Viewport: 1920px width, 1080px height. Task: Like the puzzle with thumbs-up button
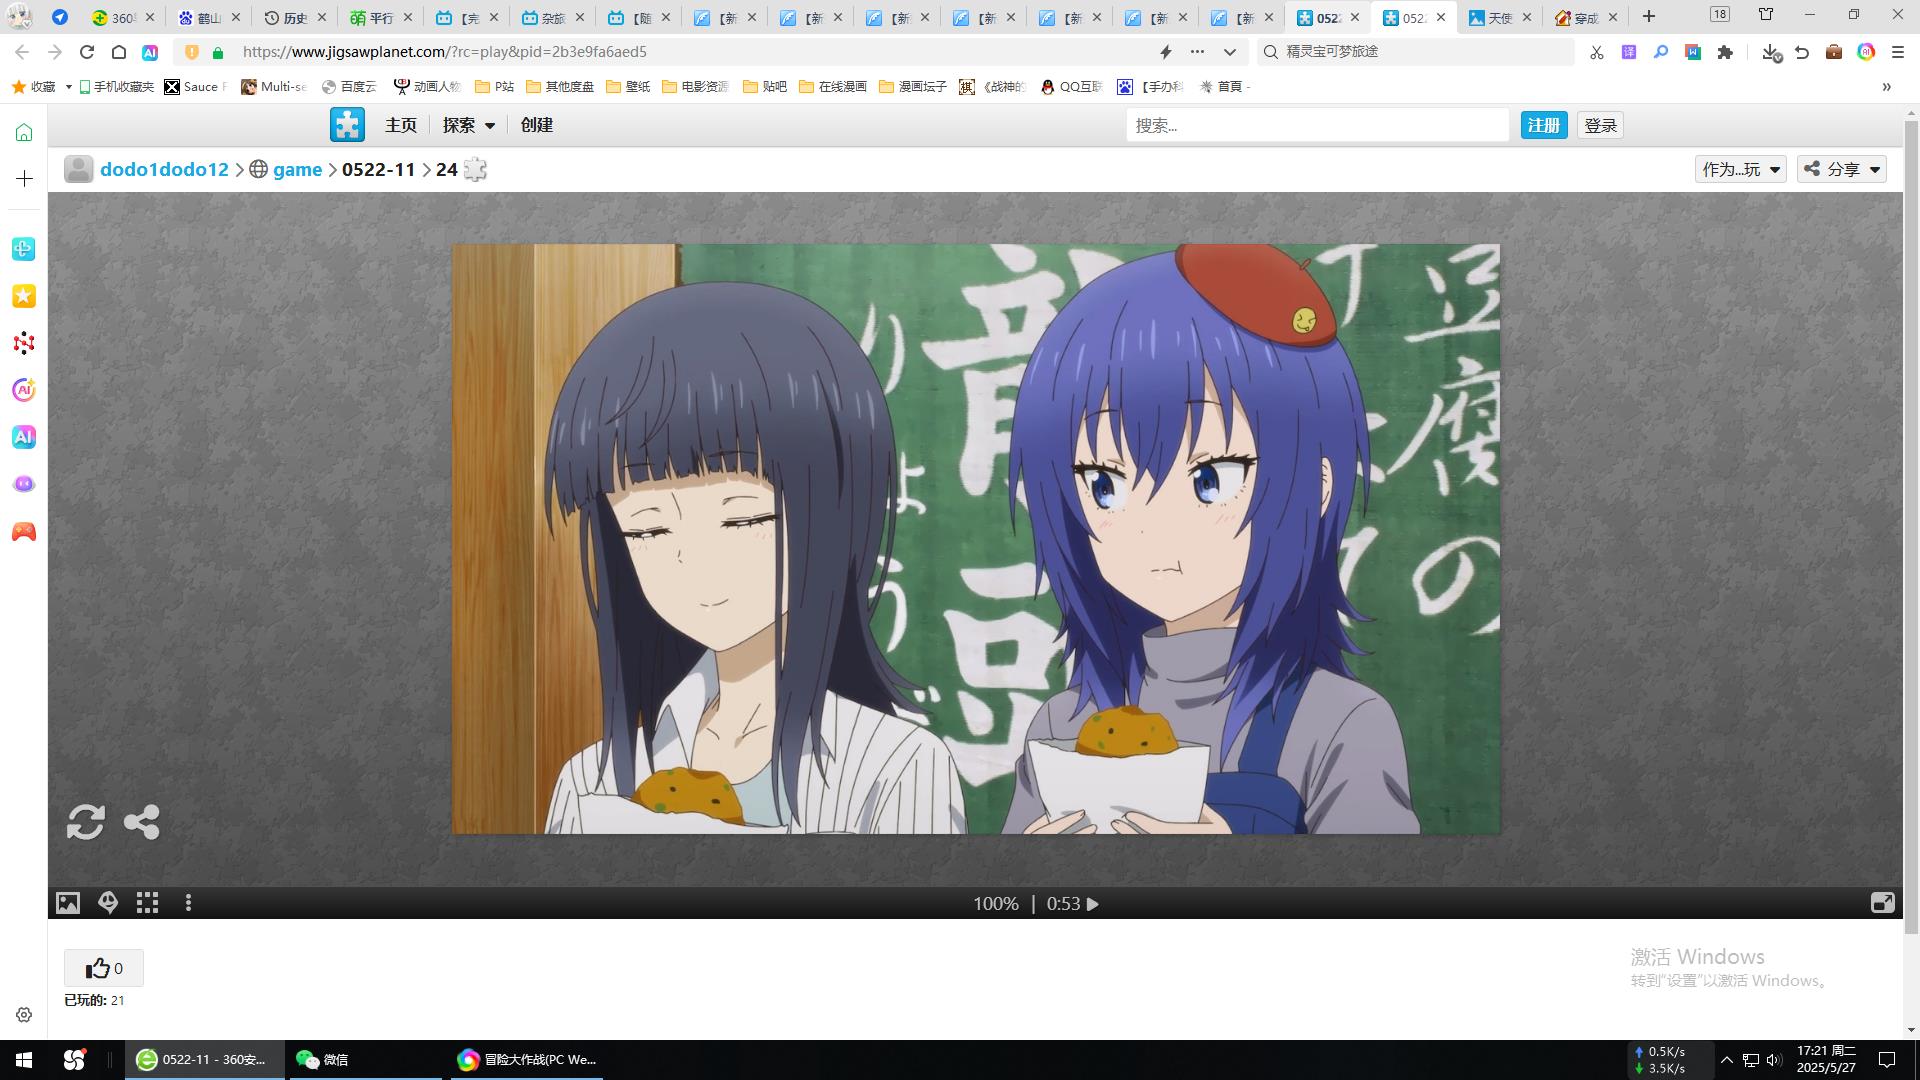click(104, 968)
